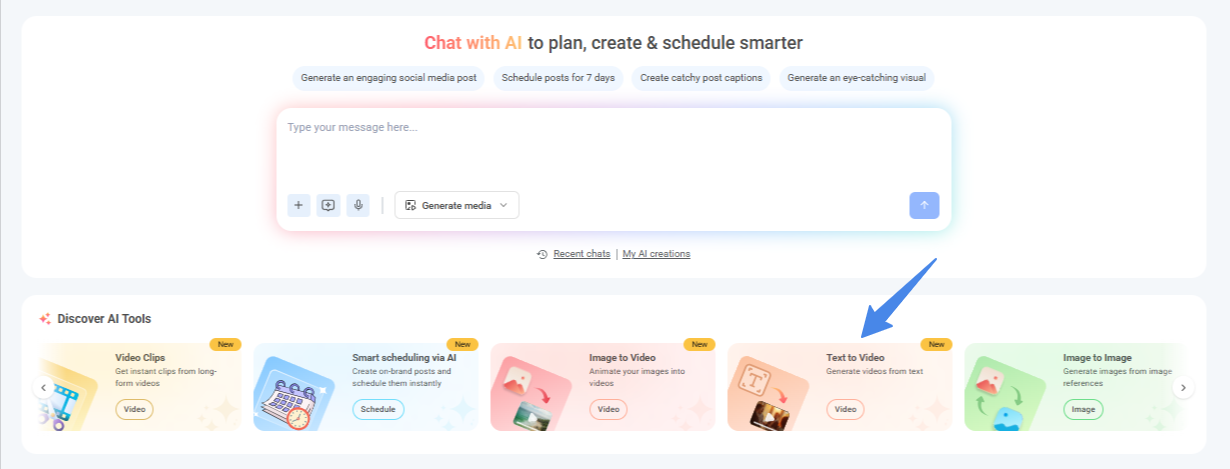Focus the 'Type your message here' field
The width and height of the screenshot is (1230, 469).
(612, 145)
